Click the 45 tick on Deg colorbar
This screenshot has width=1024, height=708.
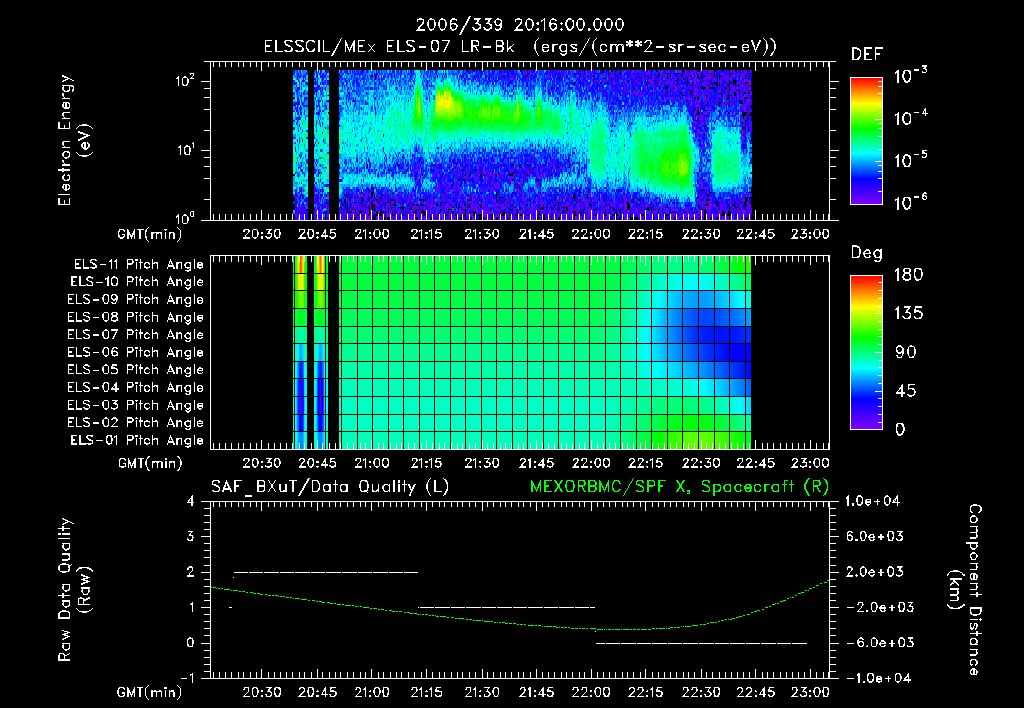click(x=905, y=391)
